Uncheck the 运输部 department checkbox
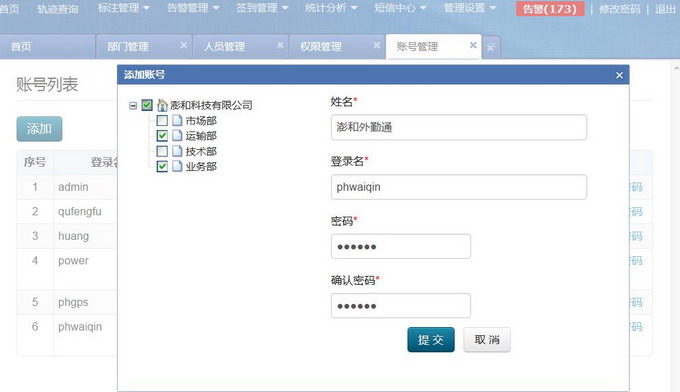This screenshot has height=392, width=680. pyautogui.click(x=162, y=136)
